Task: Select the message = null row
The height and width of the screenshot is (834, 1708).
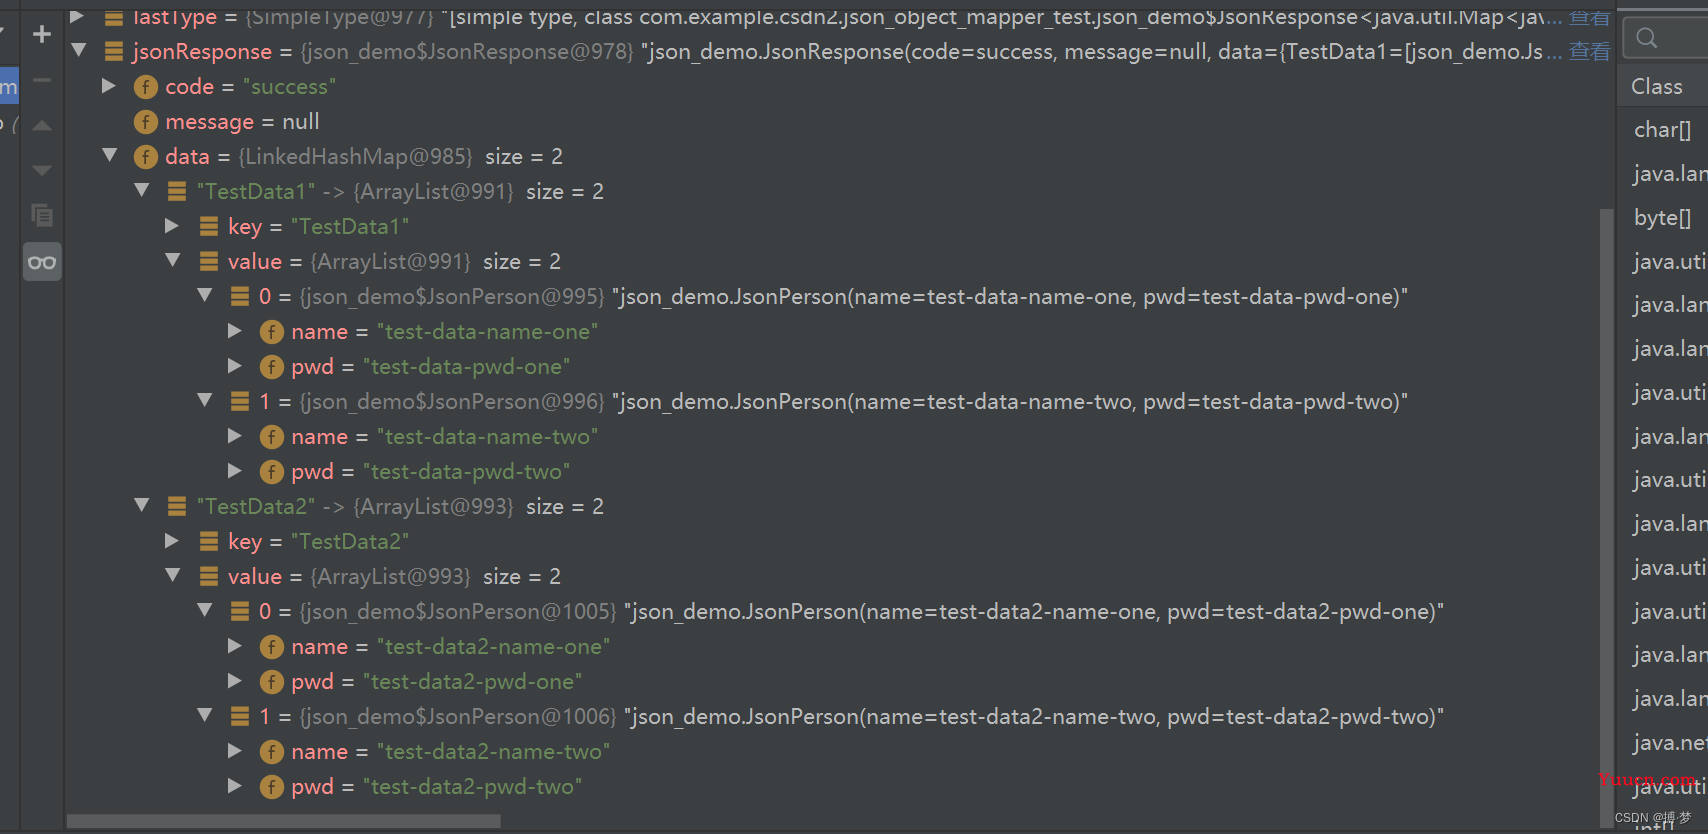Action: point(833,122)
